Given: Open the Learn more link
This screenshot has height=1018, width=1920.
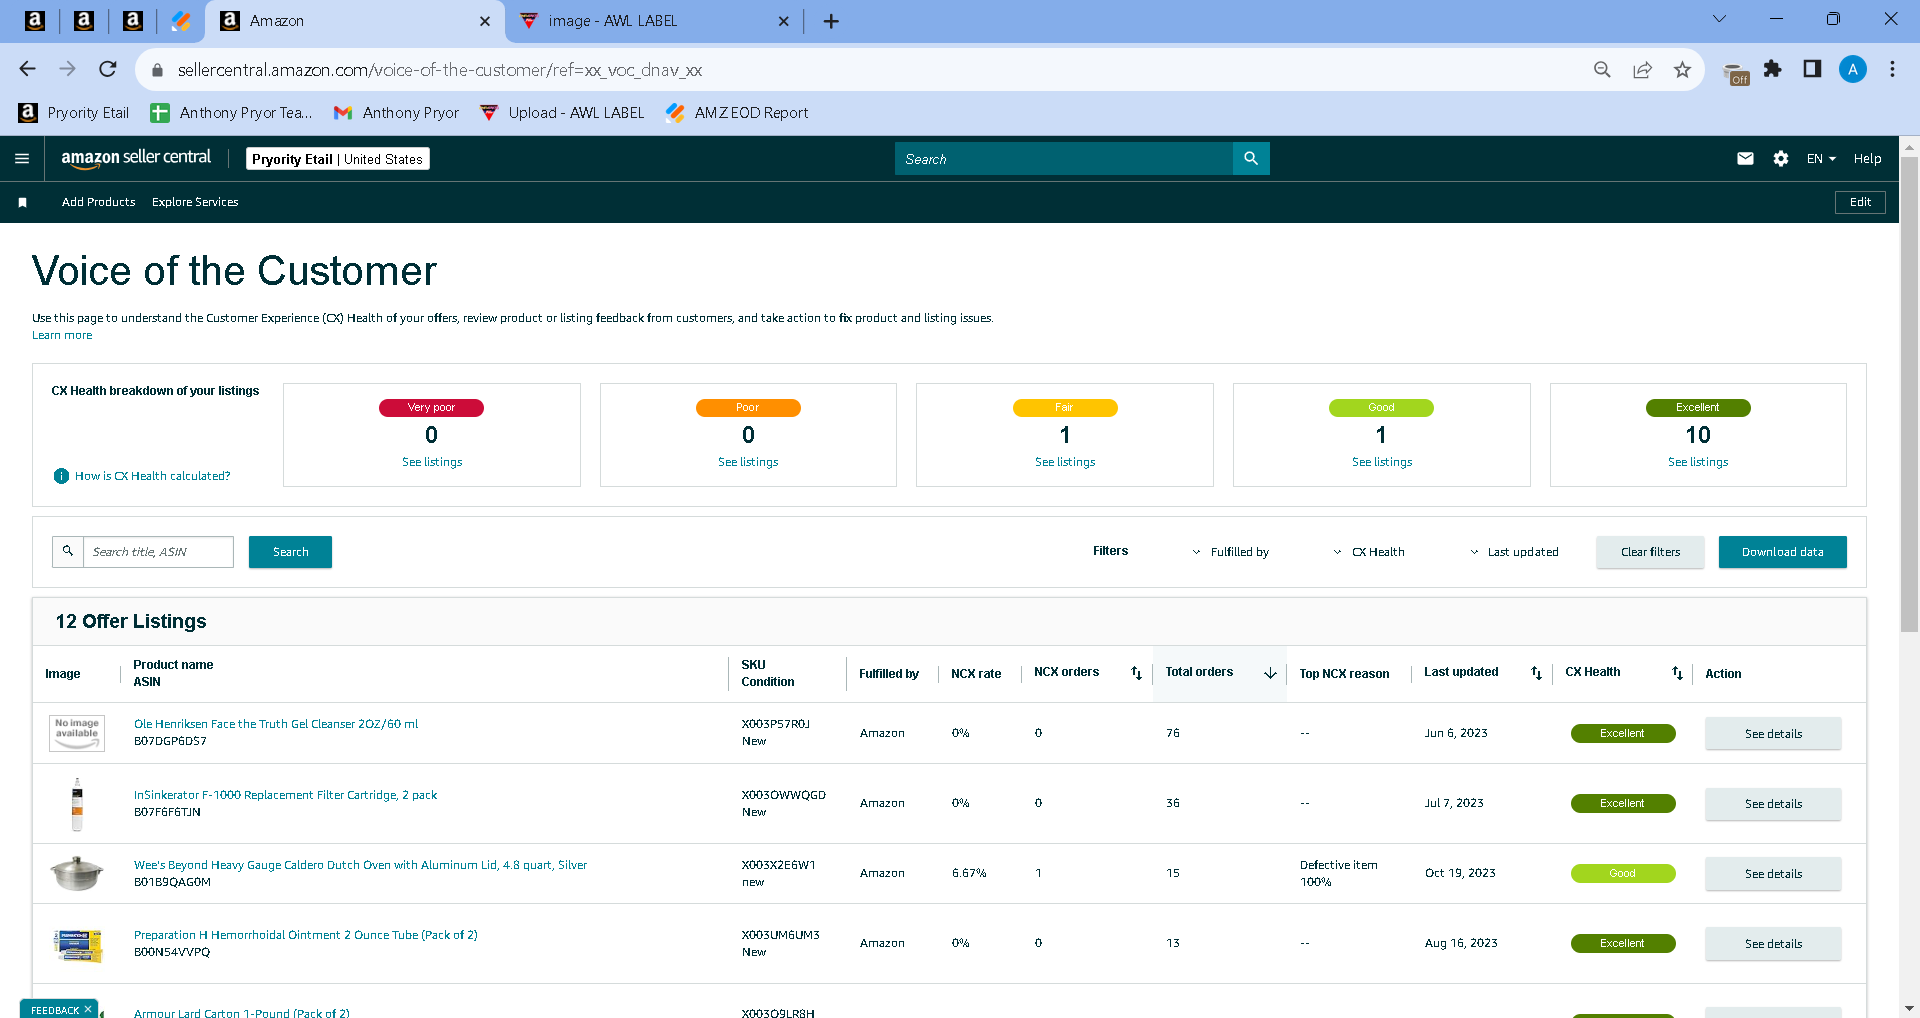Looking at the screenshot, I should click(62, 336).
